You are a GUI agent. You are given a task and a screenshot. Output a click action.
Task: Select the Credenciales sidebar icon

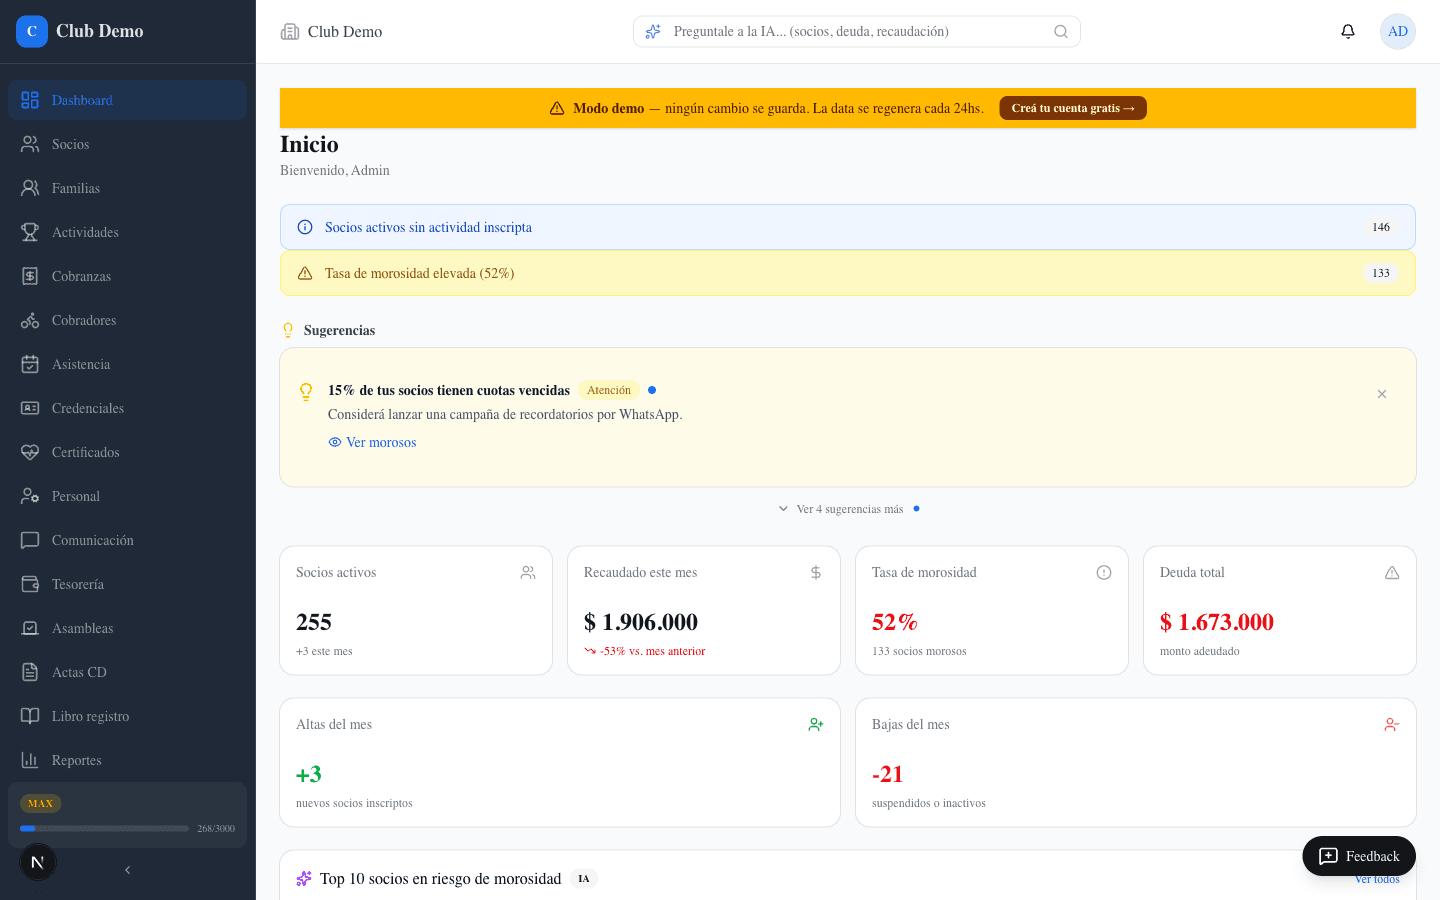tap(30, 408)
